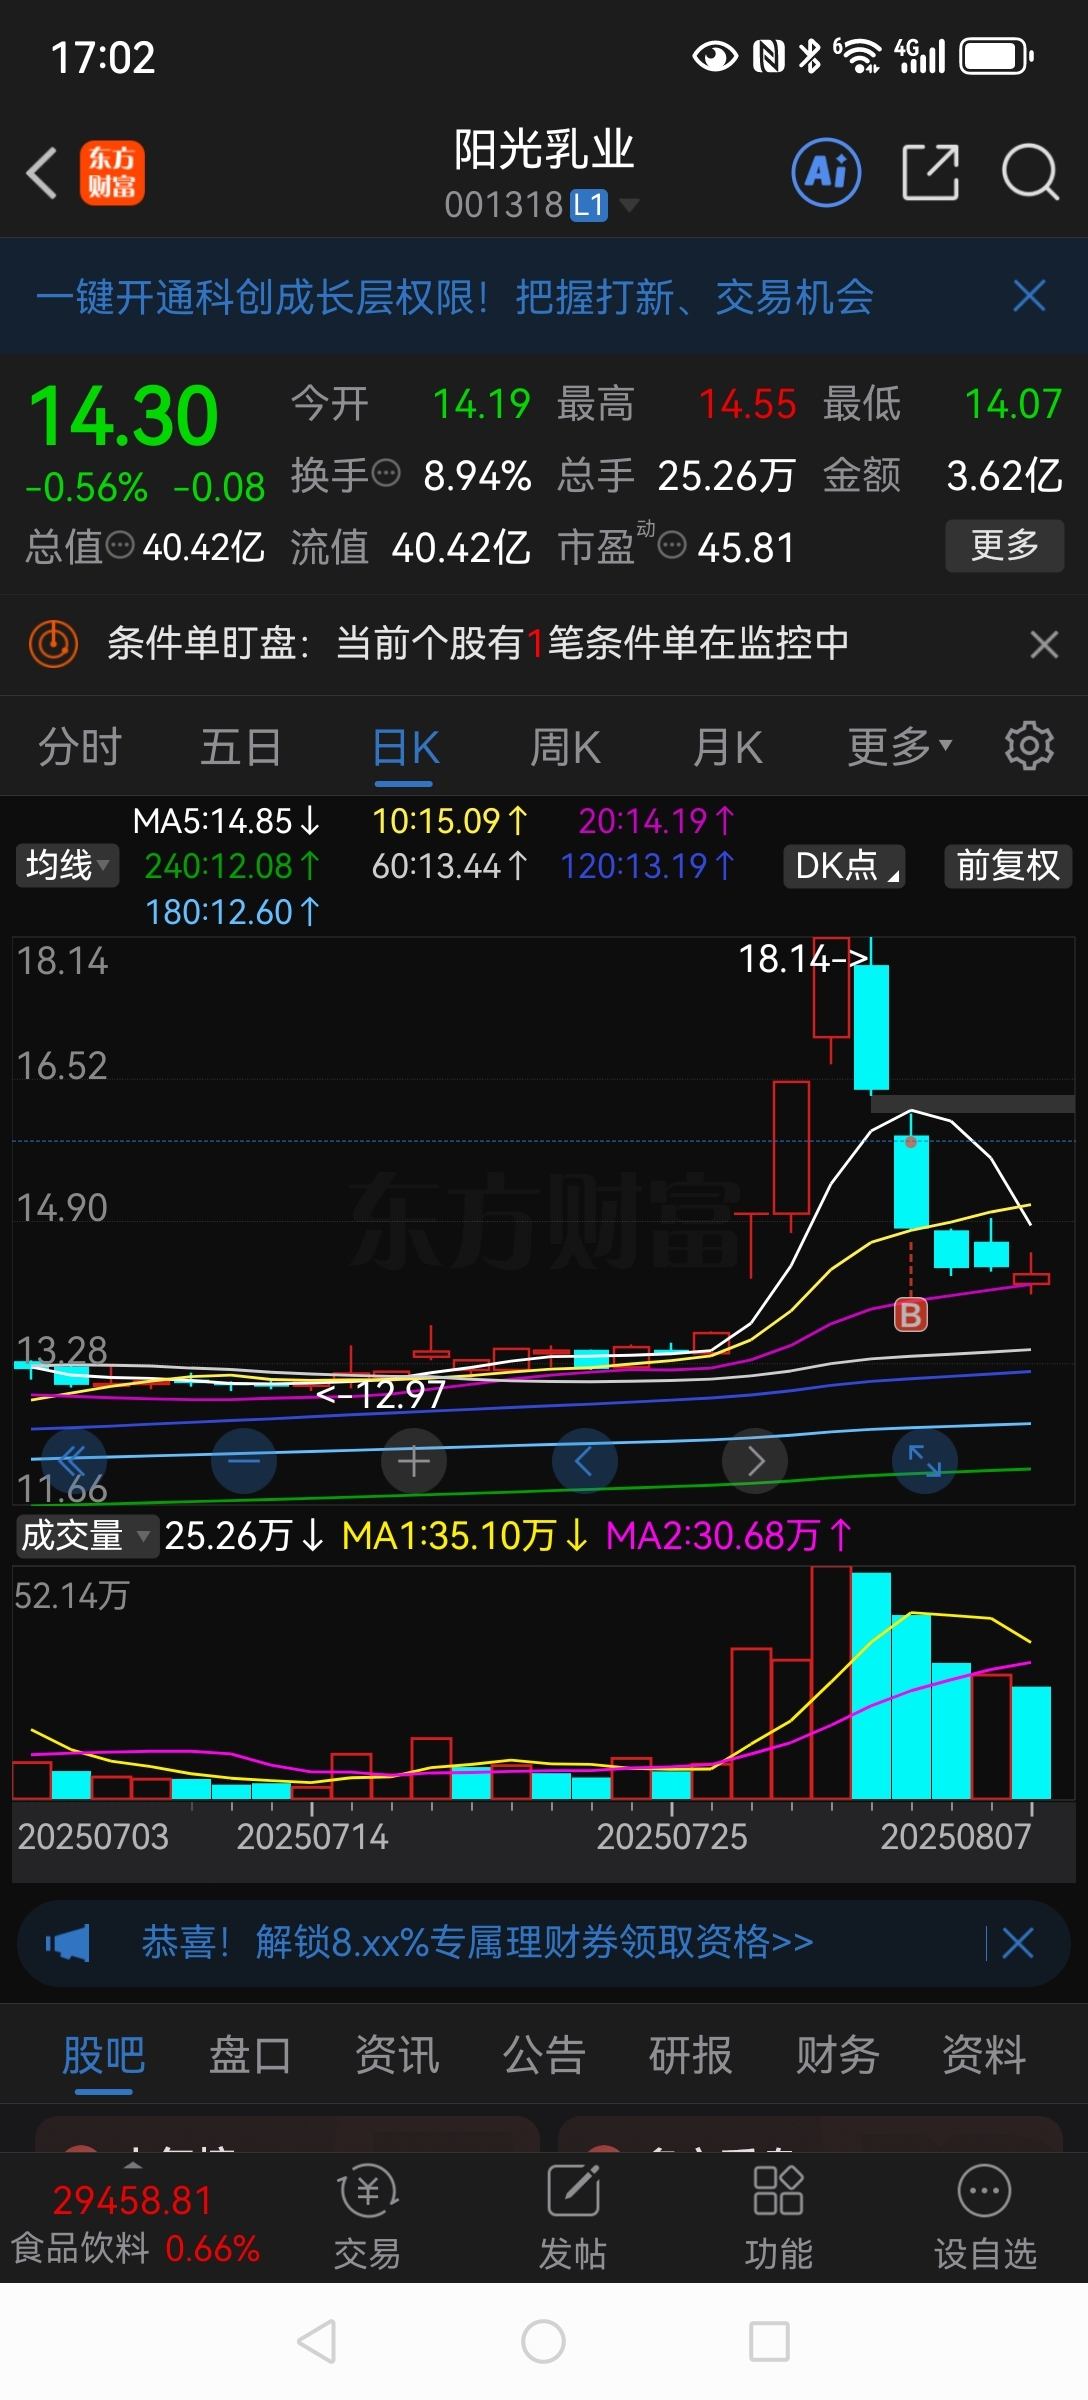Toggle the 前复权 adjustment button

coord(1008,865)
